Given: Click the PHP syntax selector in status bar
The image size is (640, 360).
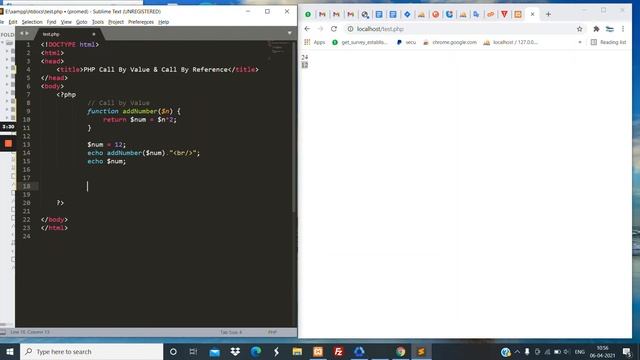Looking at the screenshot, I should [272, 332].
